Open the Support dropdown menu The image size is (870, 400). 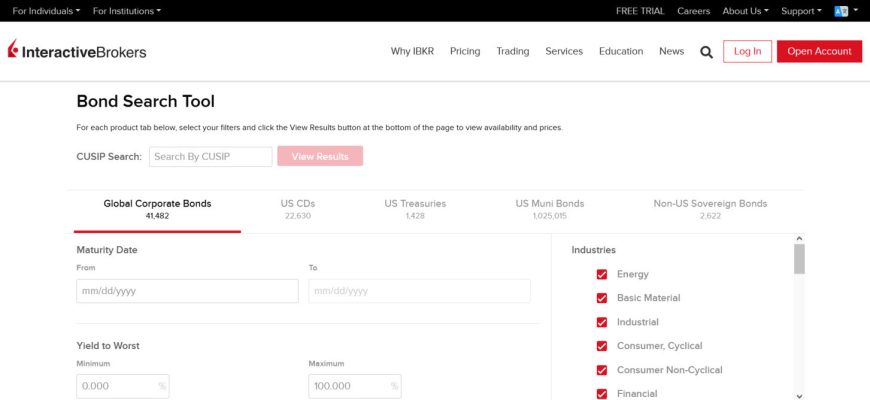pos(801,11)
